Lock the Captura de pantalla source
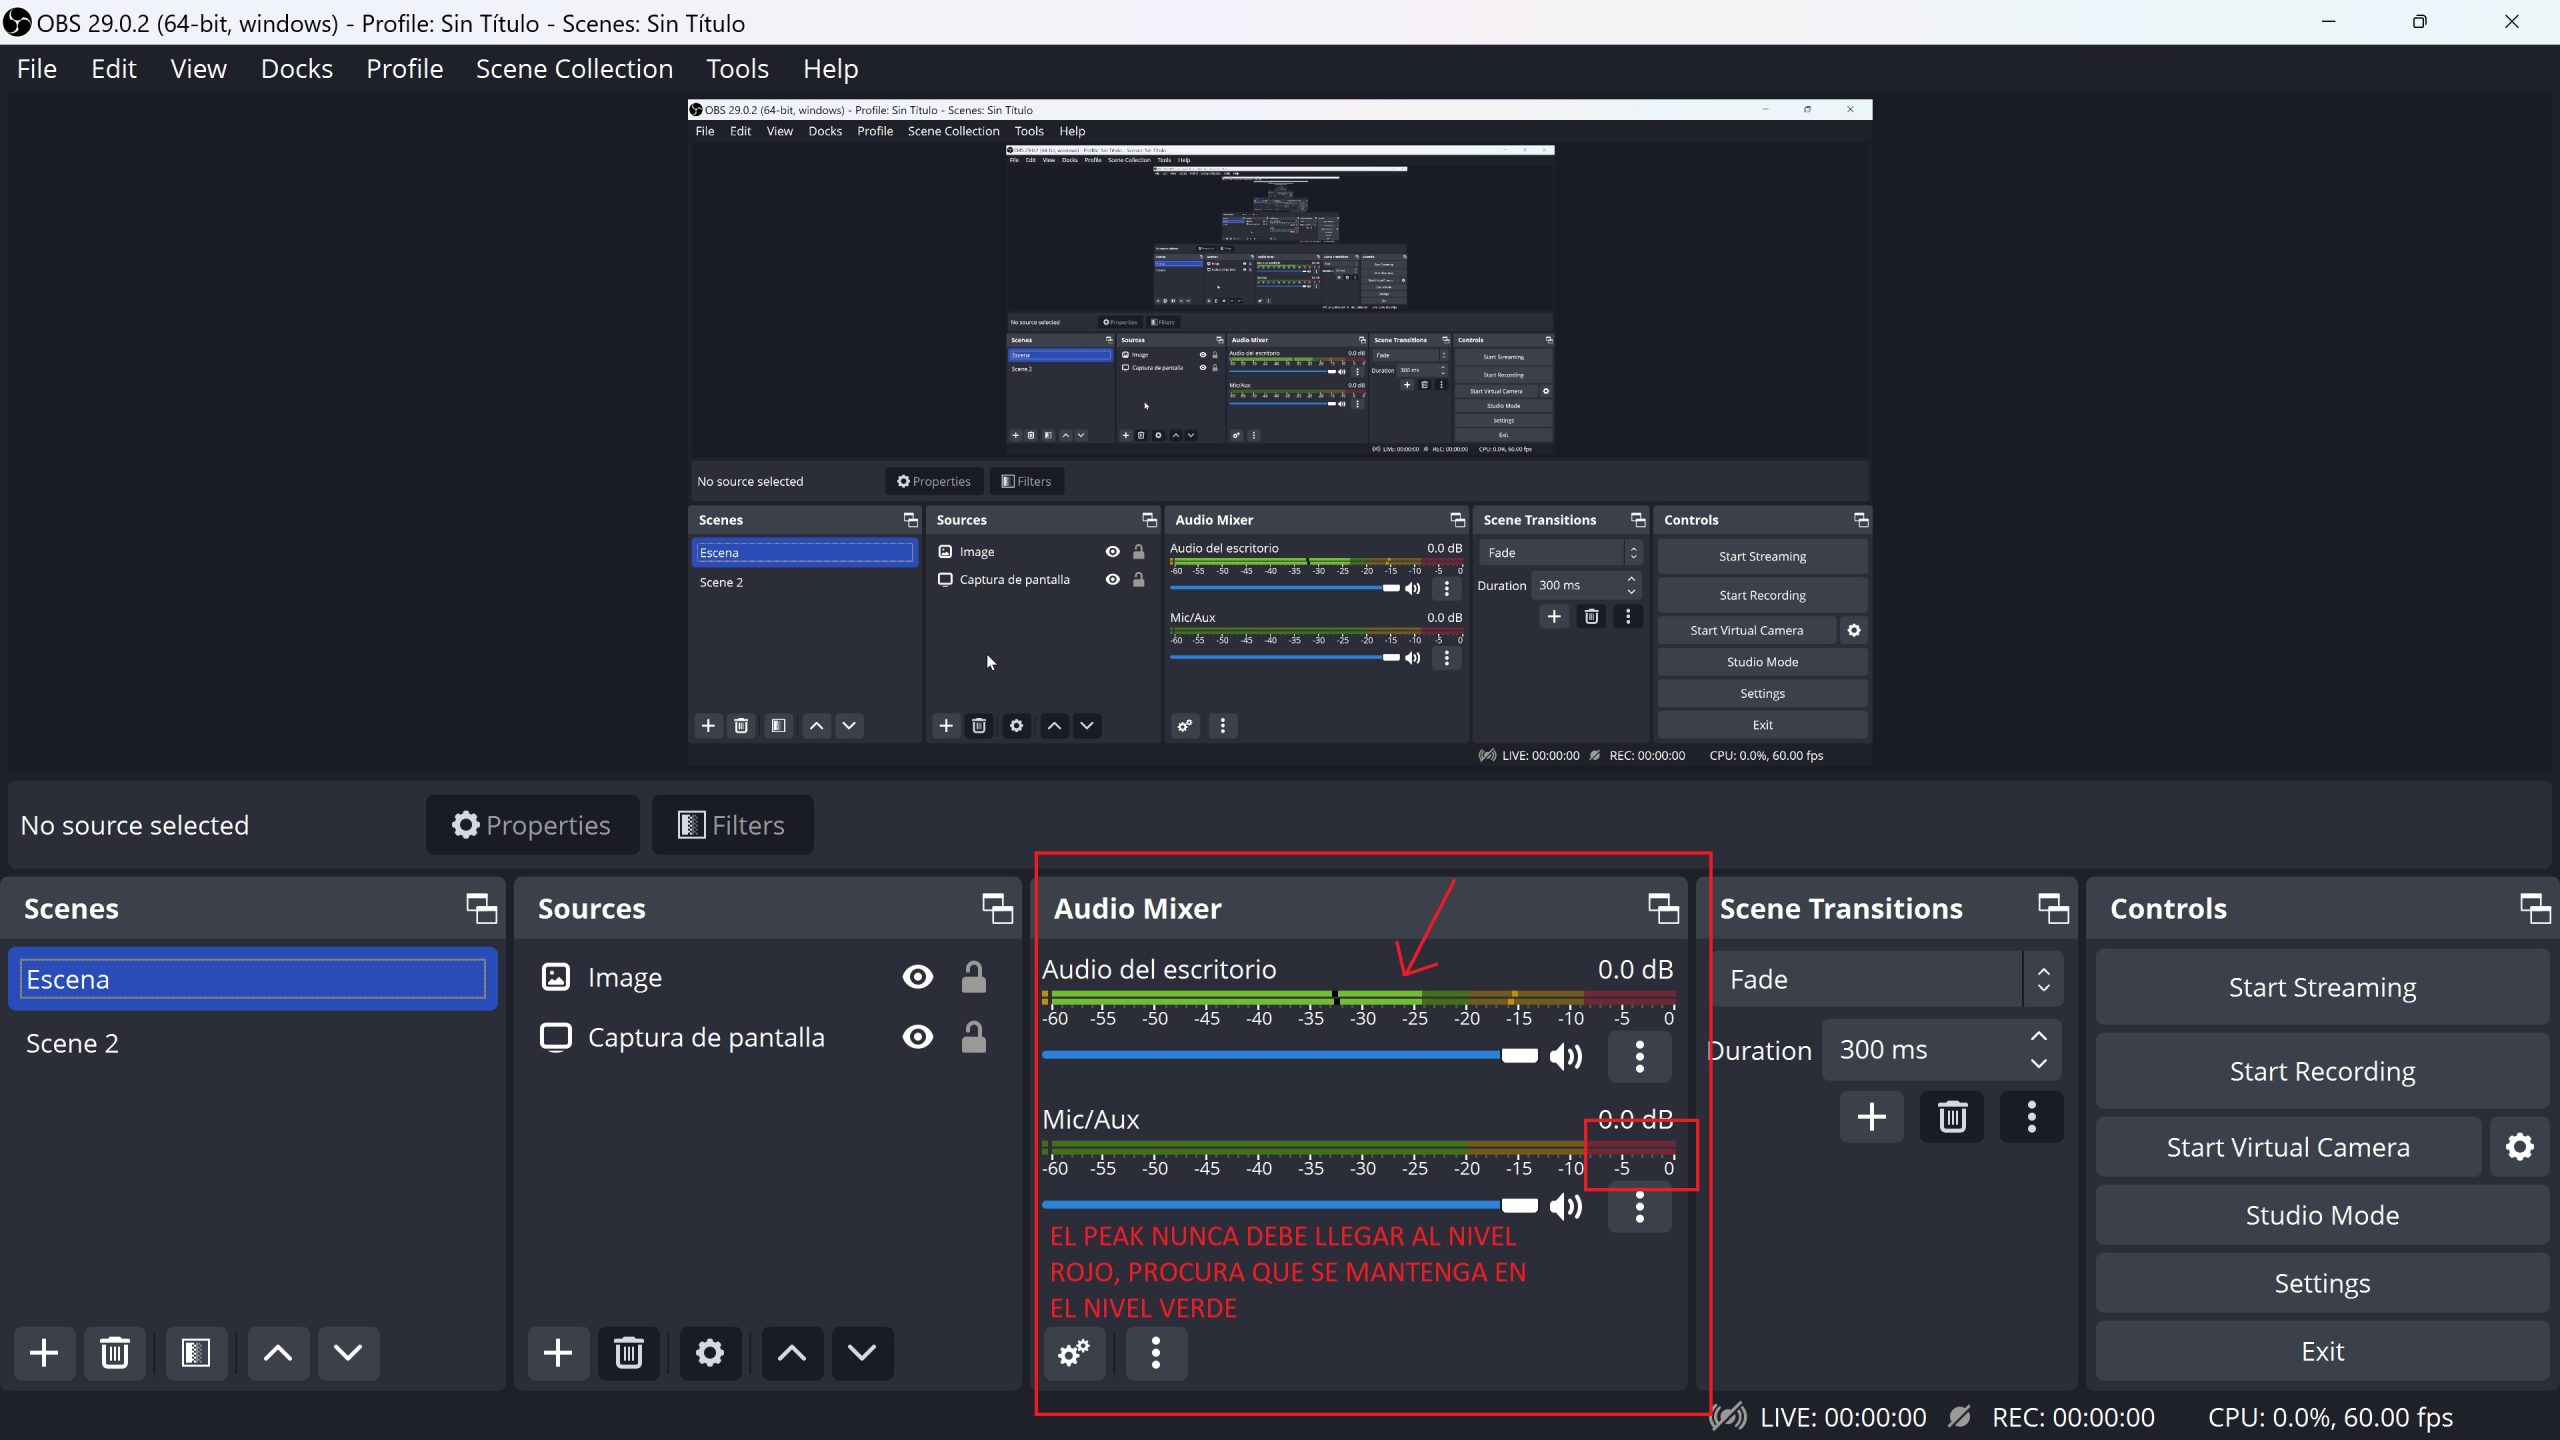This screenshot has height=1440, width=2560. [974, 1037]
